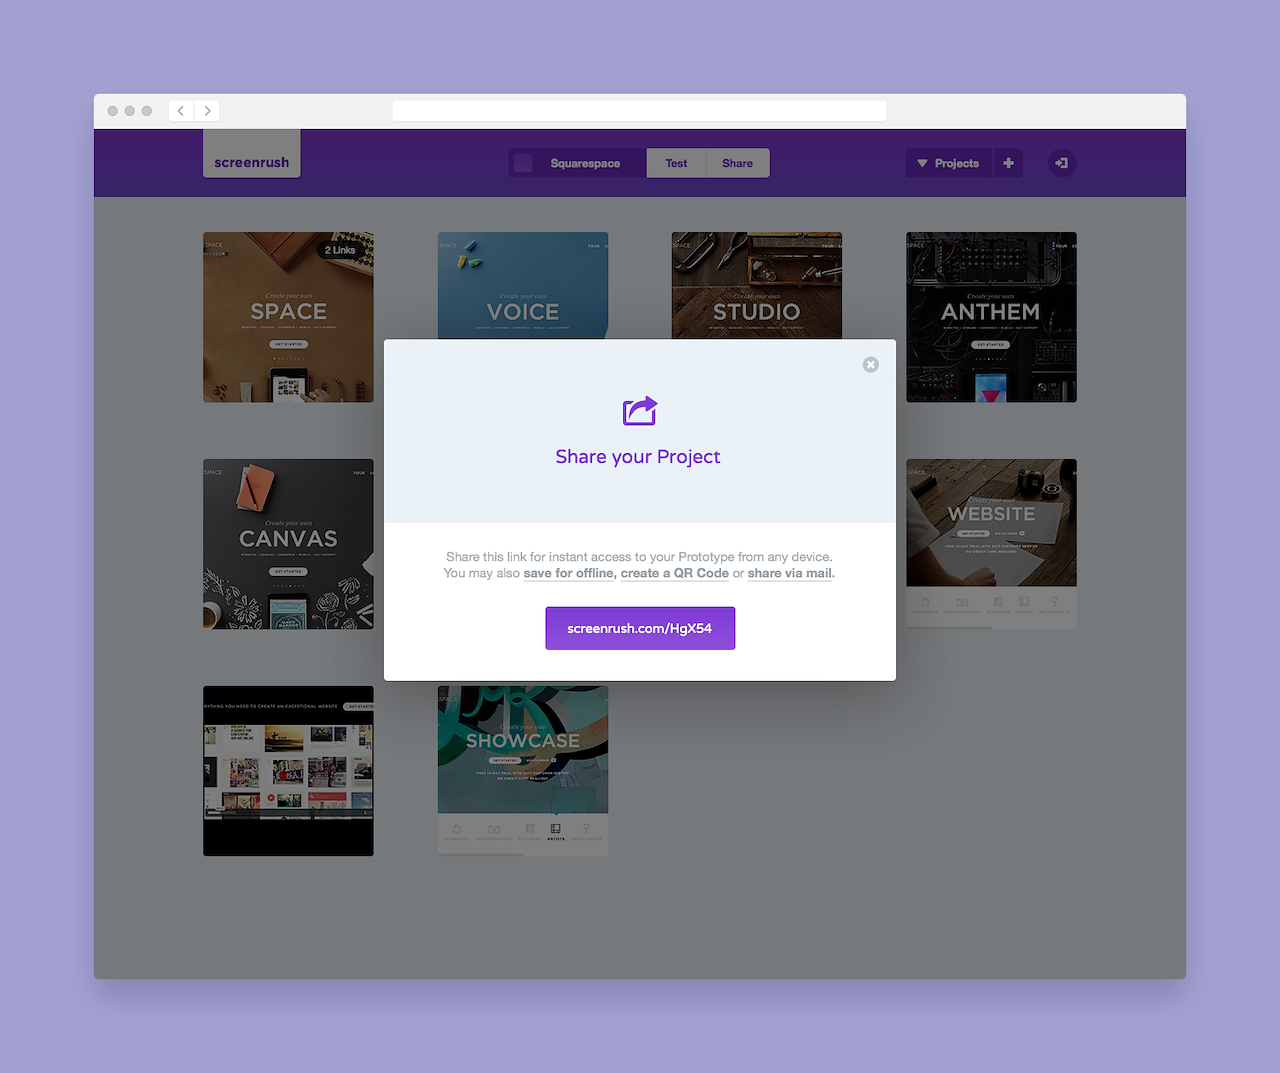Open the WEBSITE screen thumbnail
This screenshot has width=1280, height=1073.
tap(991, 544)
